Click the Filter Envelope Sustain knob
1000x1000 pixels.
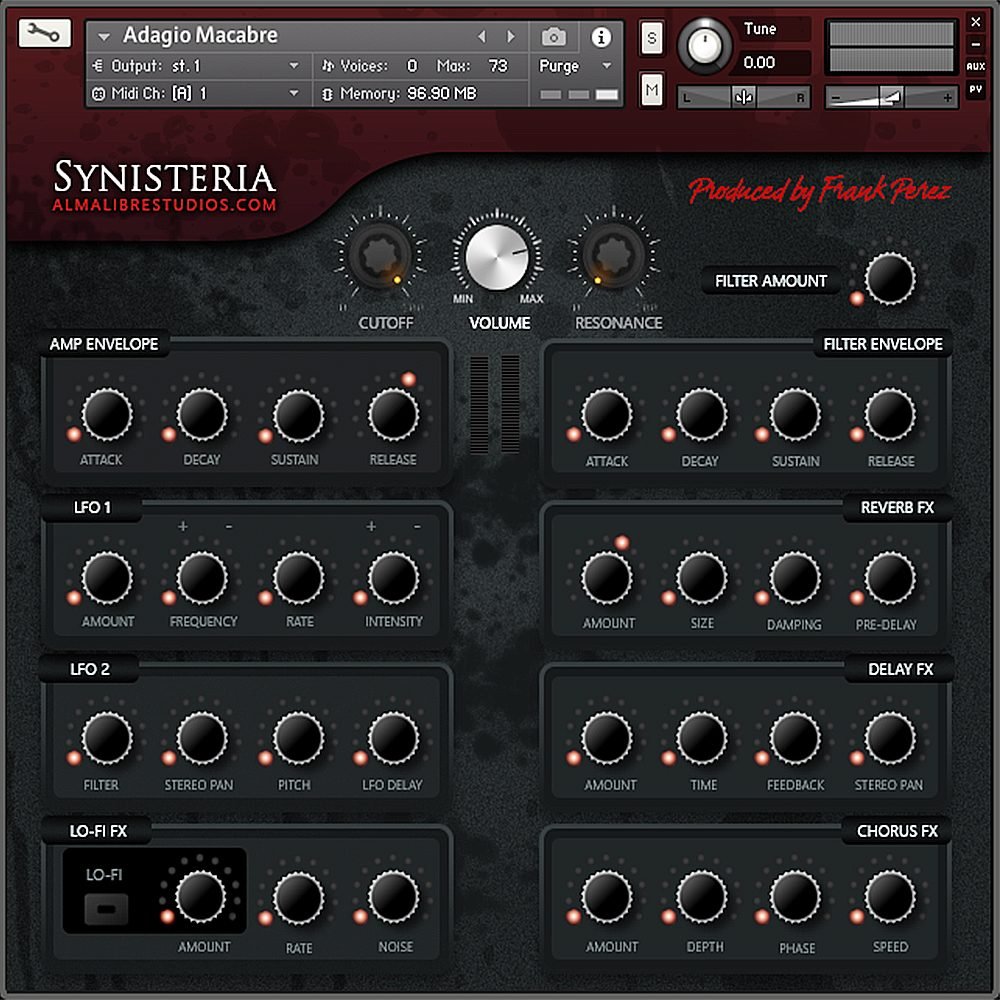tap(795, 415)
